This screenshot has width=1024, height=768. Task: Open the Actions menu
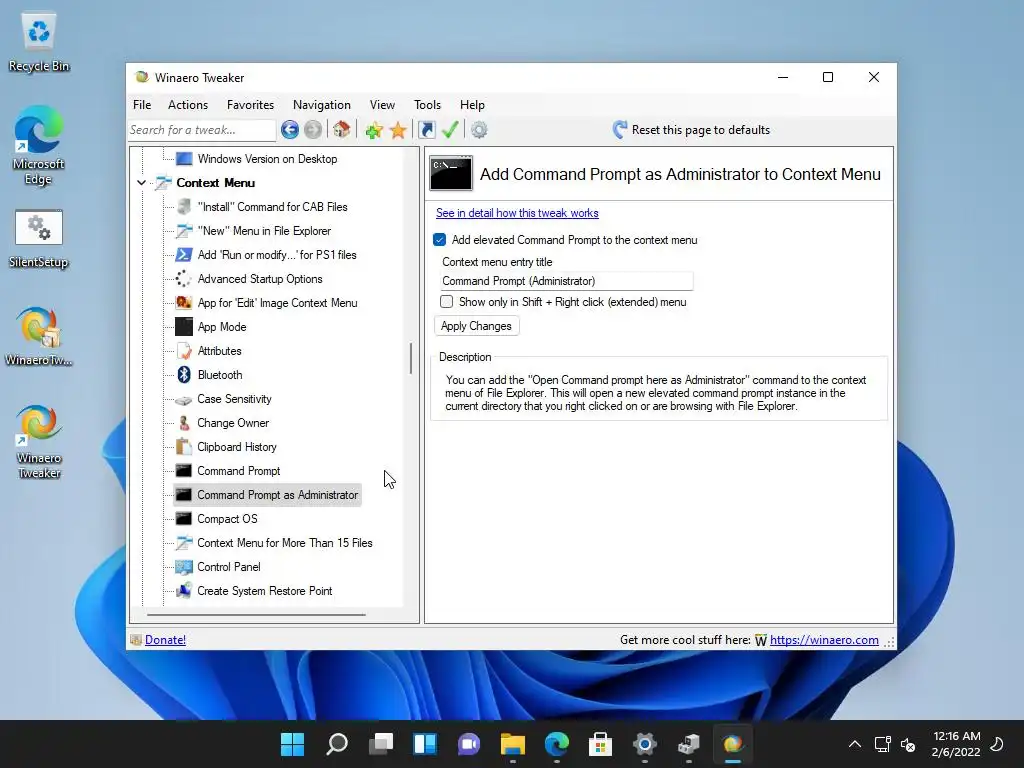click(187, 104)
